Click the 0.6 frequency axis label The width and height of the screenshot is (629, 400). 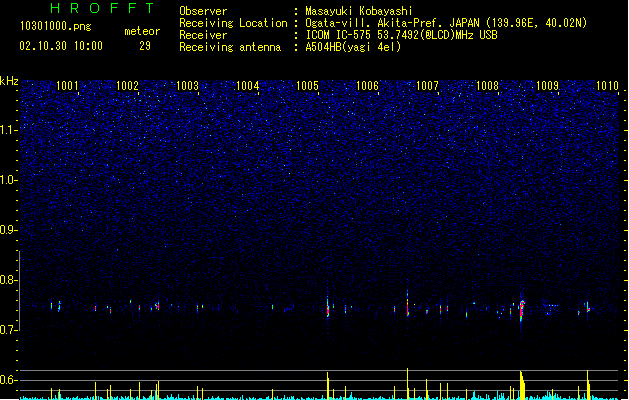tap(9, 380)
